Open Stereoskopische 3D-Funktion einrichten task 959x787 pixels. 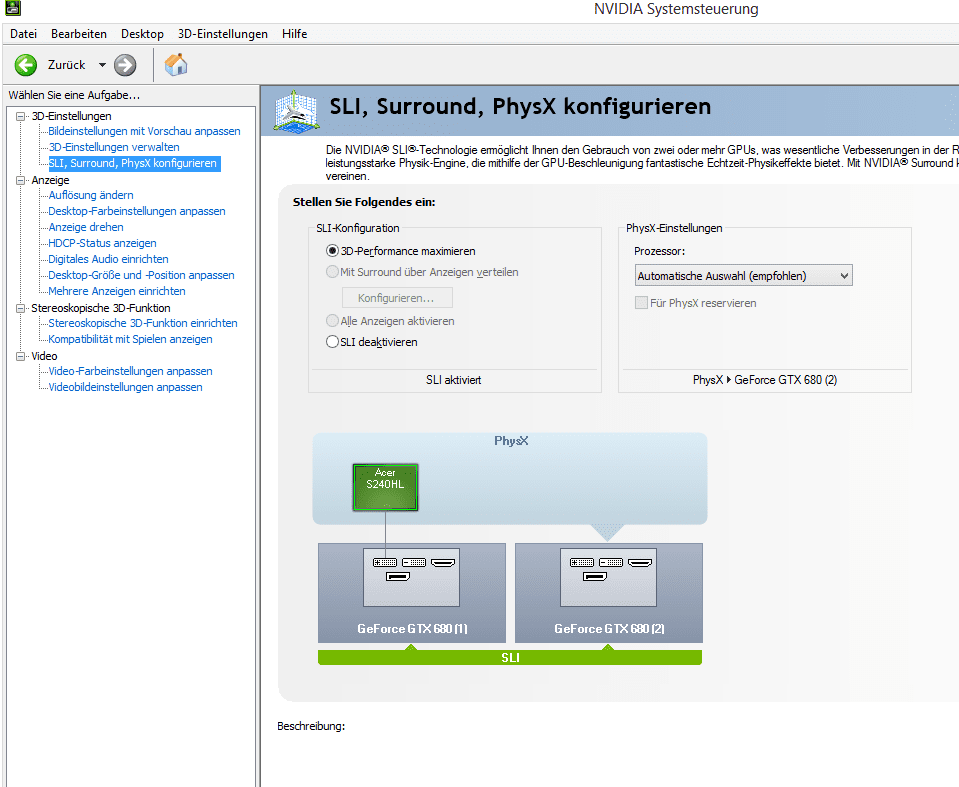pos(143,323)
